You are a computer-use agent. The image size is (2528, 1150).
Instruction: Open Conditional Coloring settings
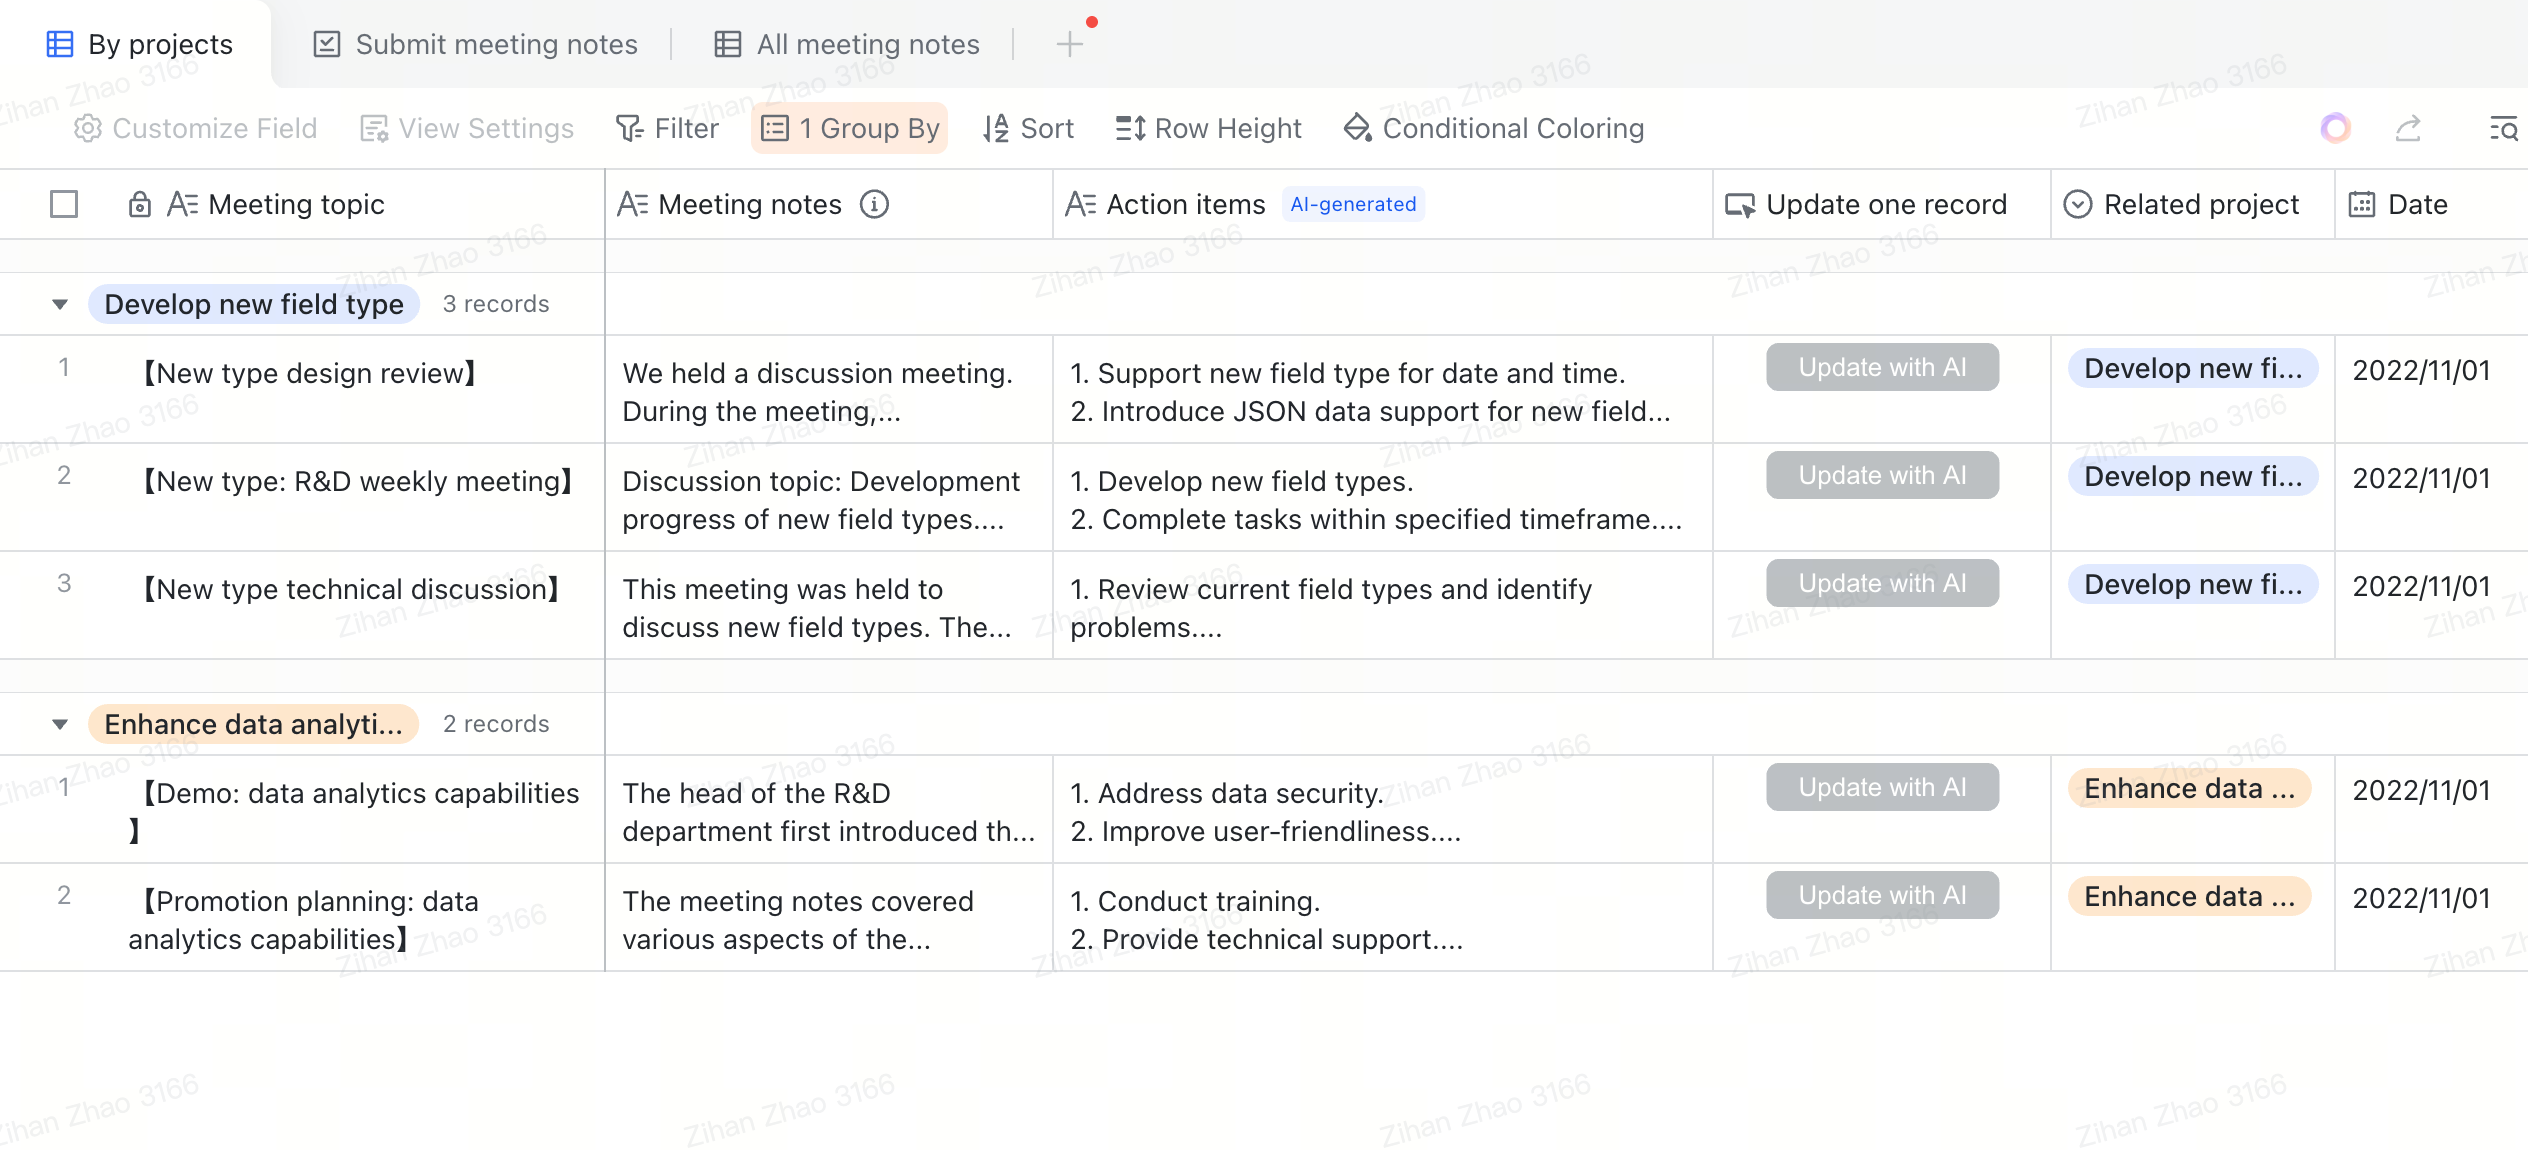tap(1494, 128)
